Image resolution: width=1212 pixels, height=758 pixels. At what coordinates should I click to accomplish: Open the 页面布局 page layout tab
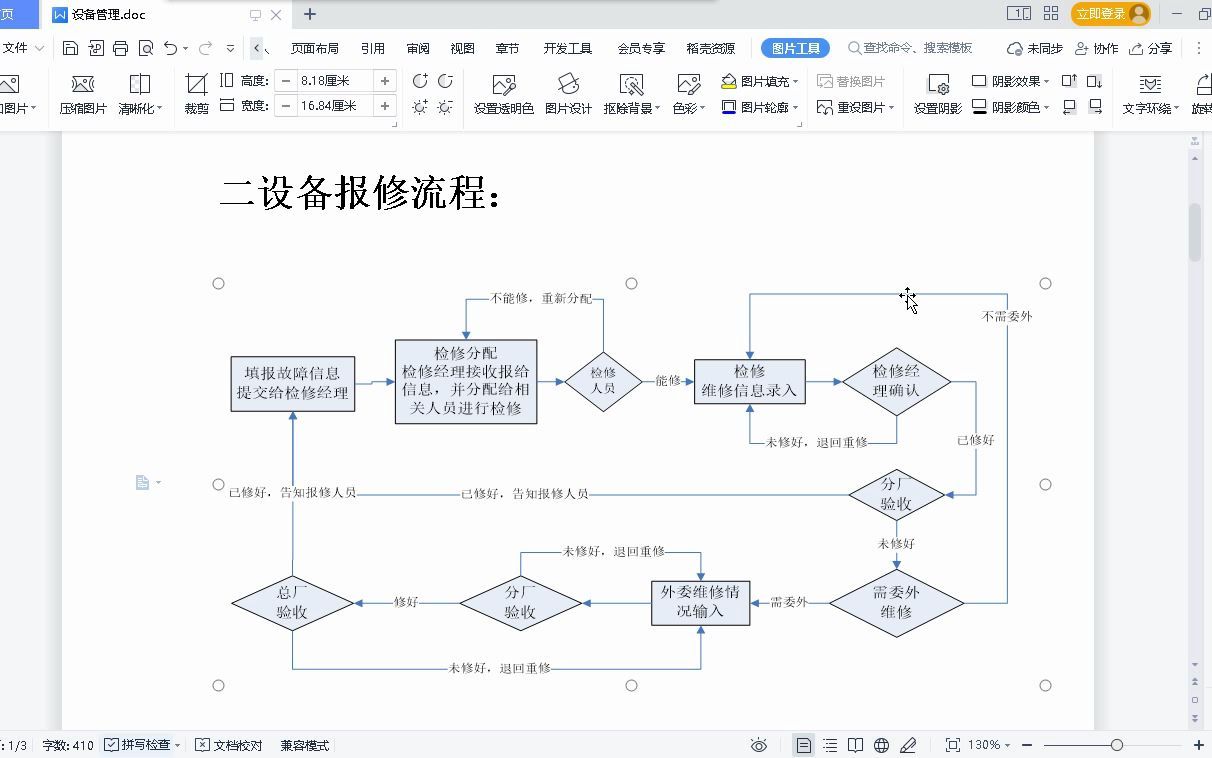(315, 48)
